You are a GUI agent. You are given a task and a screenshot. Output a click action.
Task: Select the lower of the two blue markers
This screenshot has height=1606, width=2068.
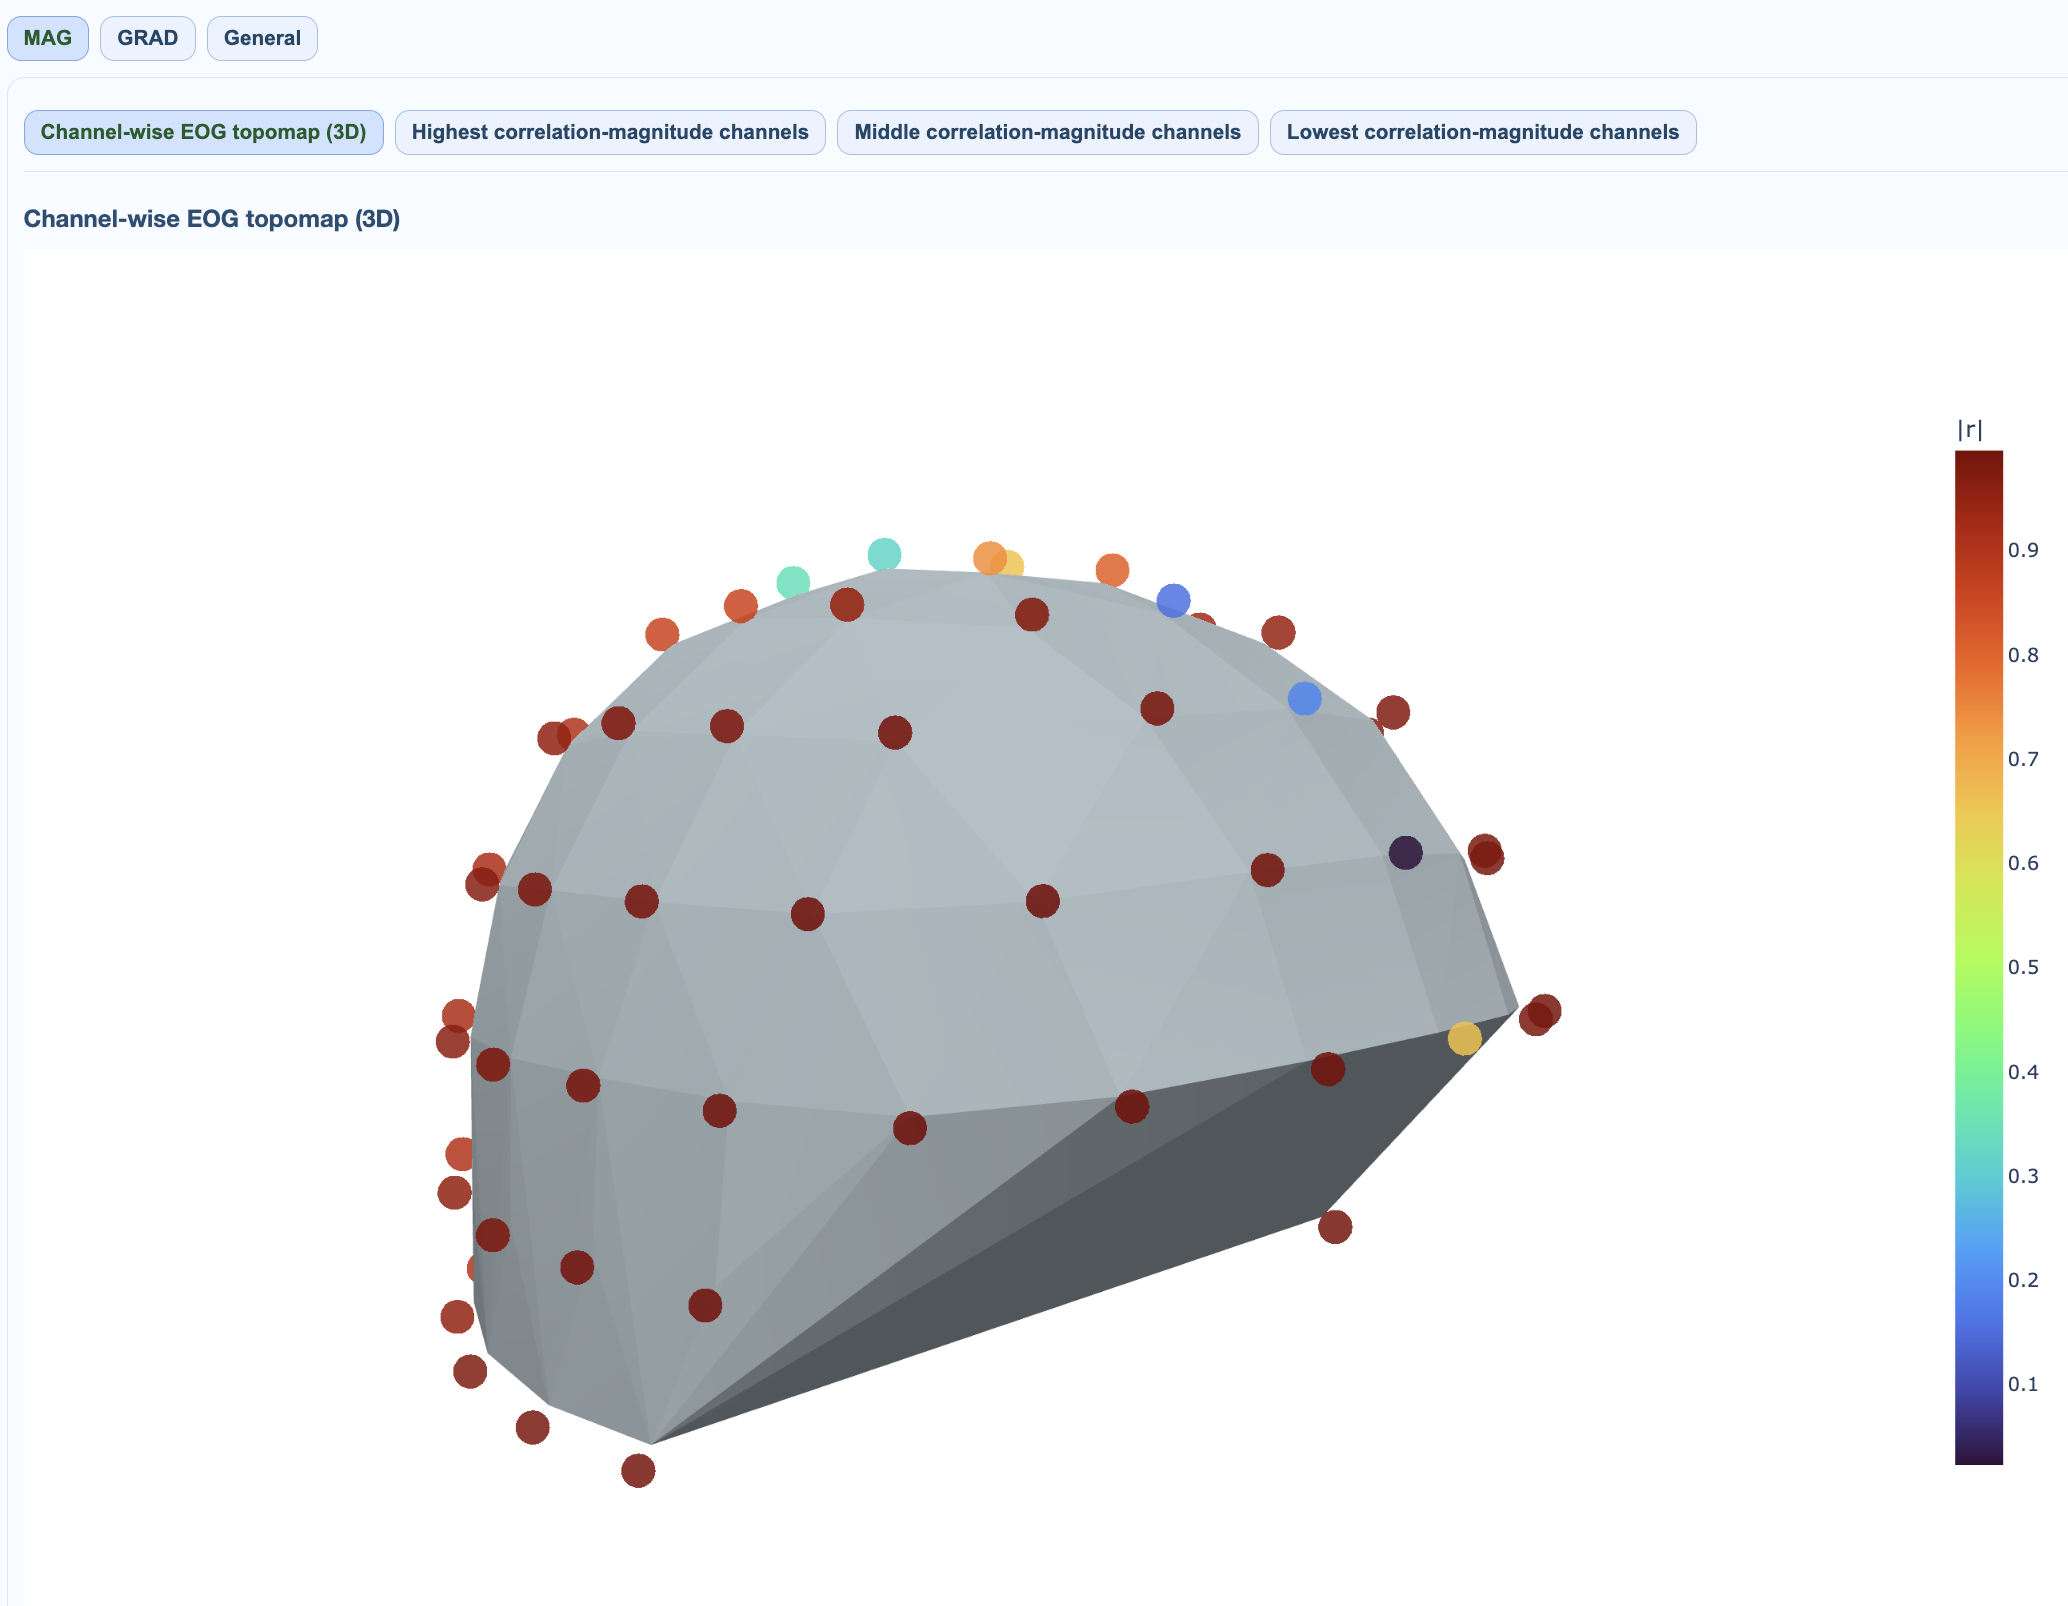point(1304,698)
